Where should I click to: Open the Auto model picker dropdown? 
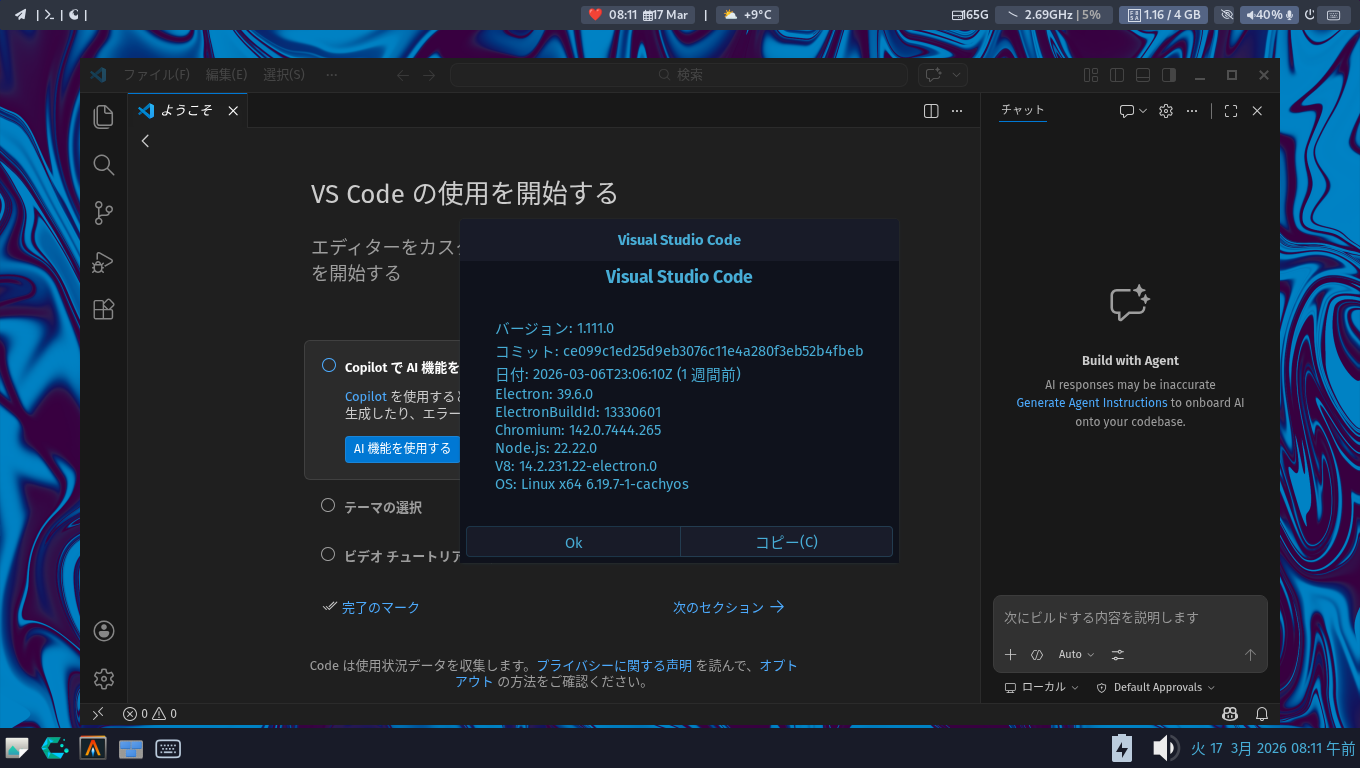1076,654
